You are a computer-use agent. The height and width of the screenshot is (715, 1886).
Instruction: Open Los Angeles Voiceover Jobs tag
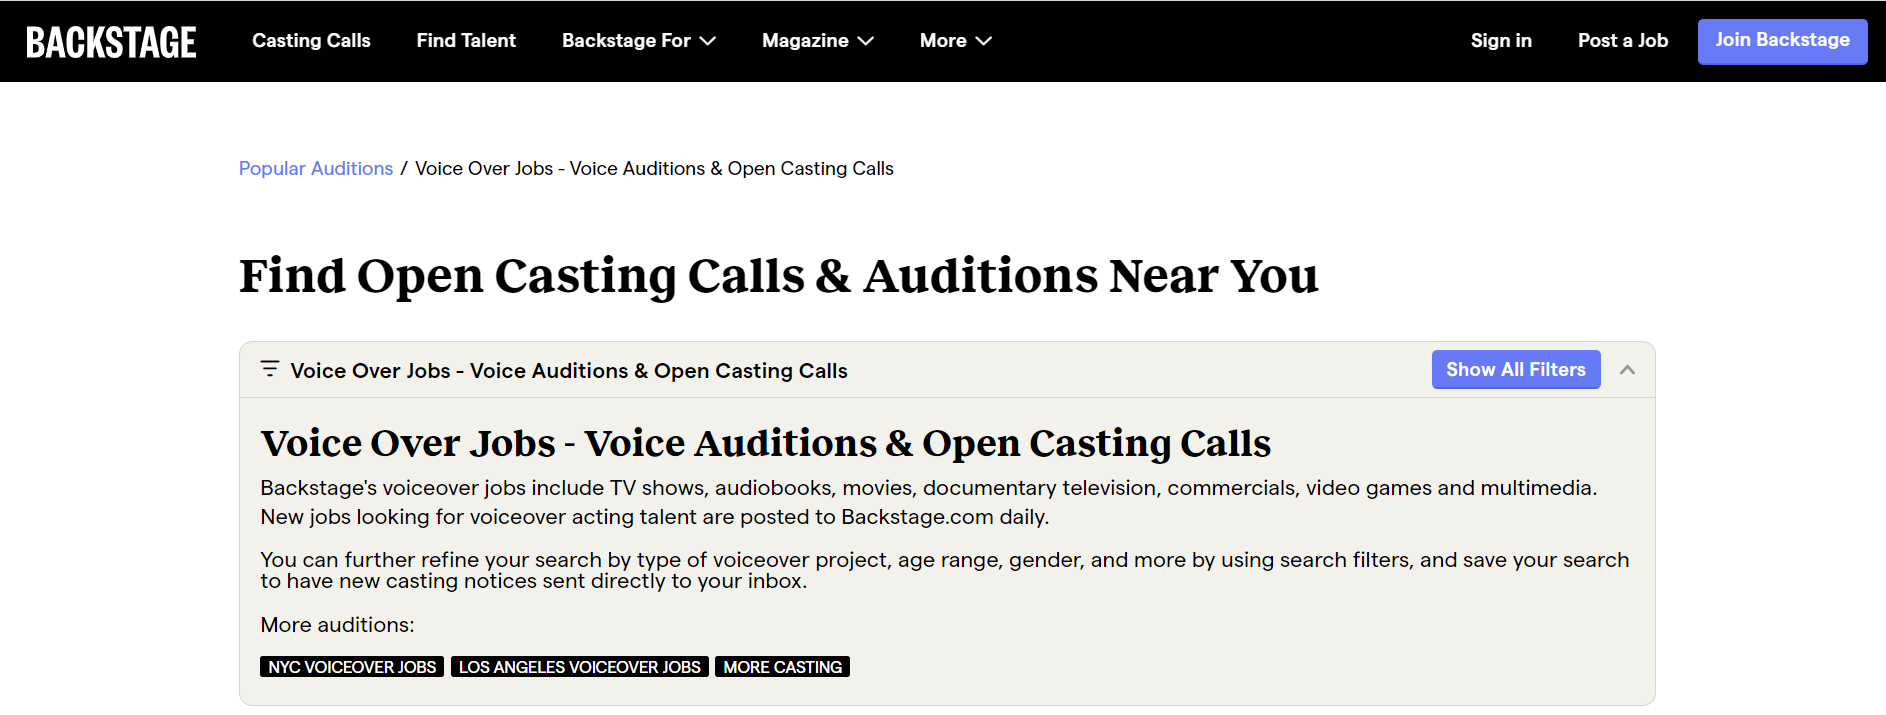(x=580, y=667)
